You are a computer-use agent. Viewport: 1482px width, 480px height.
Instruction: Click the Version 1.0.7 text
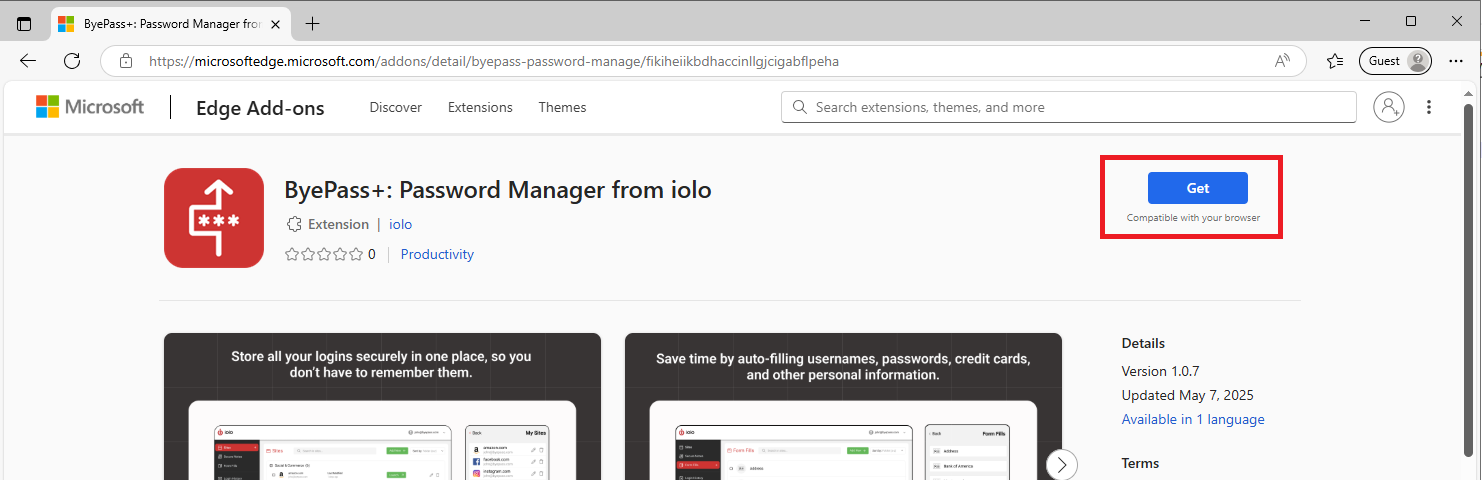coord(1160,371)
